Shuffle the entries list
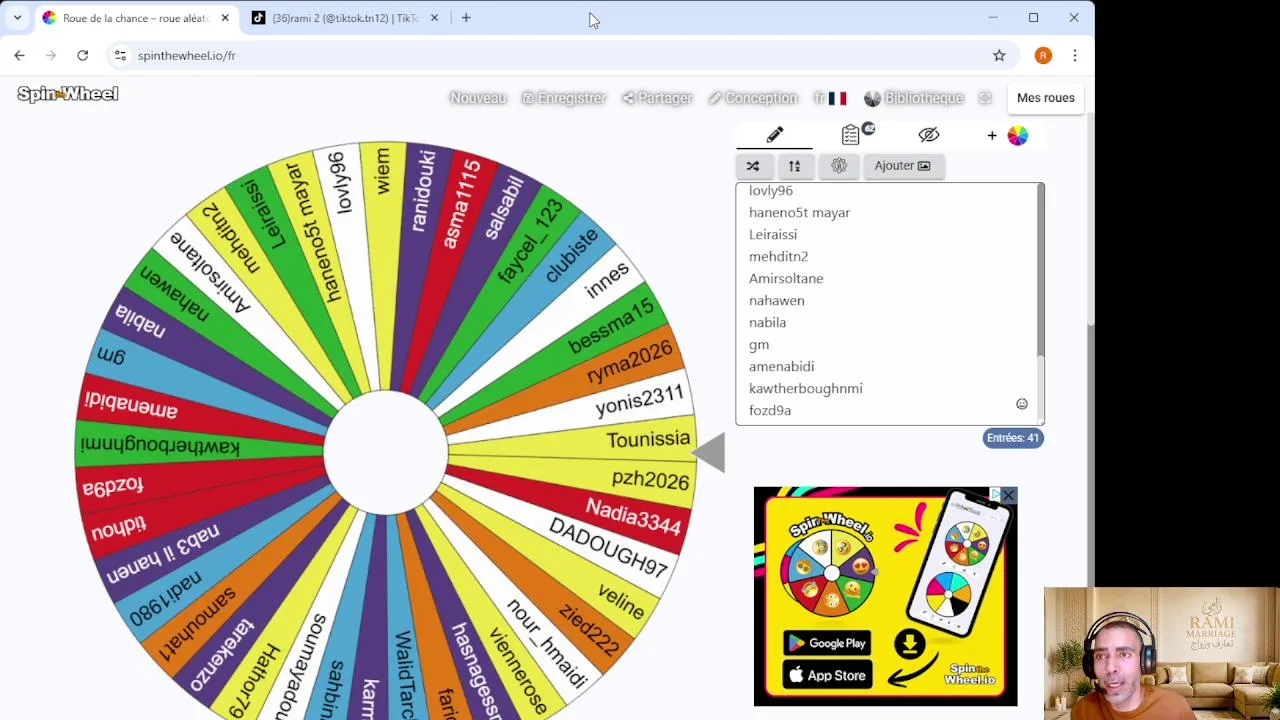Viewport: 1280px width, 720px height. tap(753, 166)
